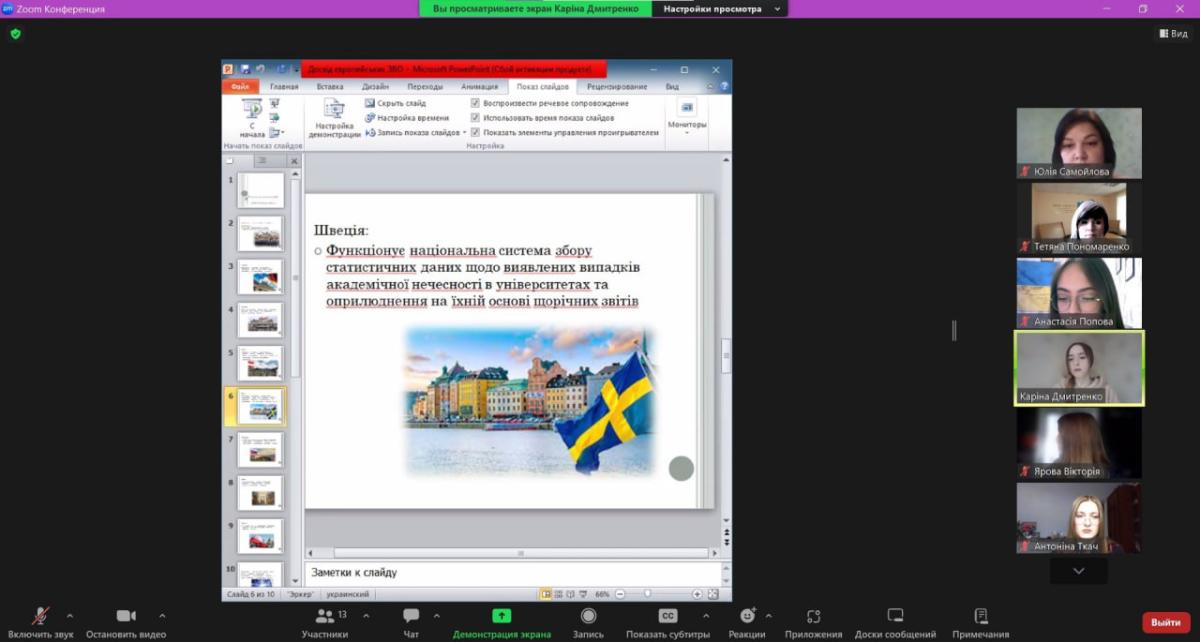Click the red Выйти button
Viewport: 1200px width, 642px height.
(x=1165, y=622)
